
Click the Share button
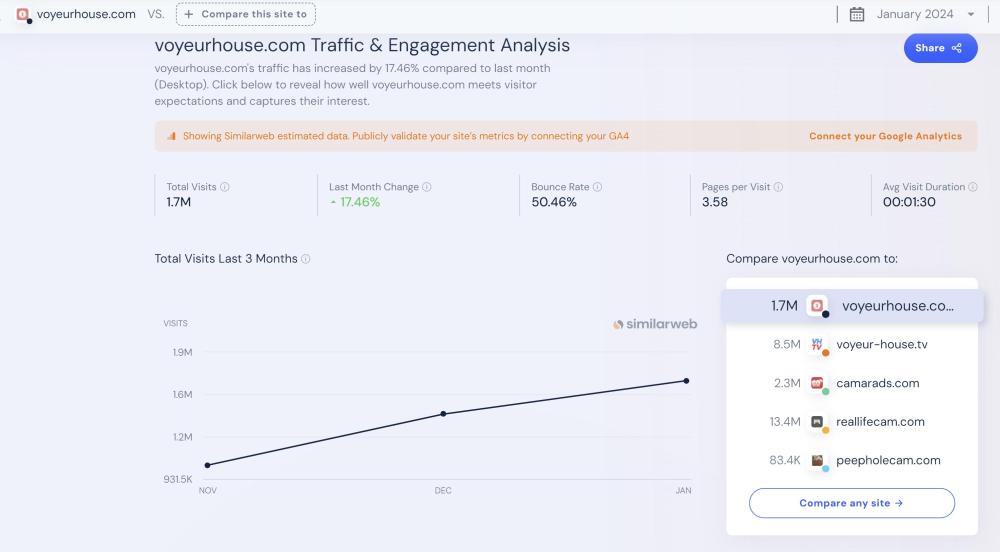pyautogui.click(x=939, y=48)
